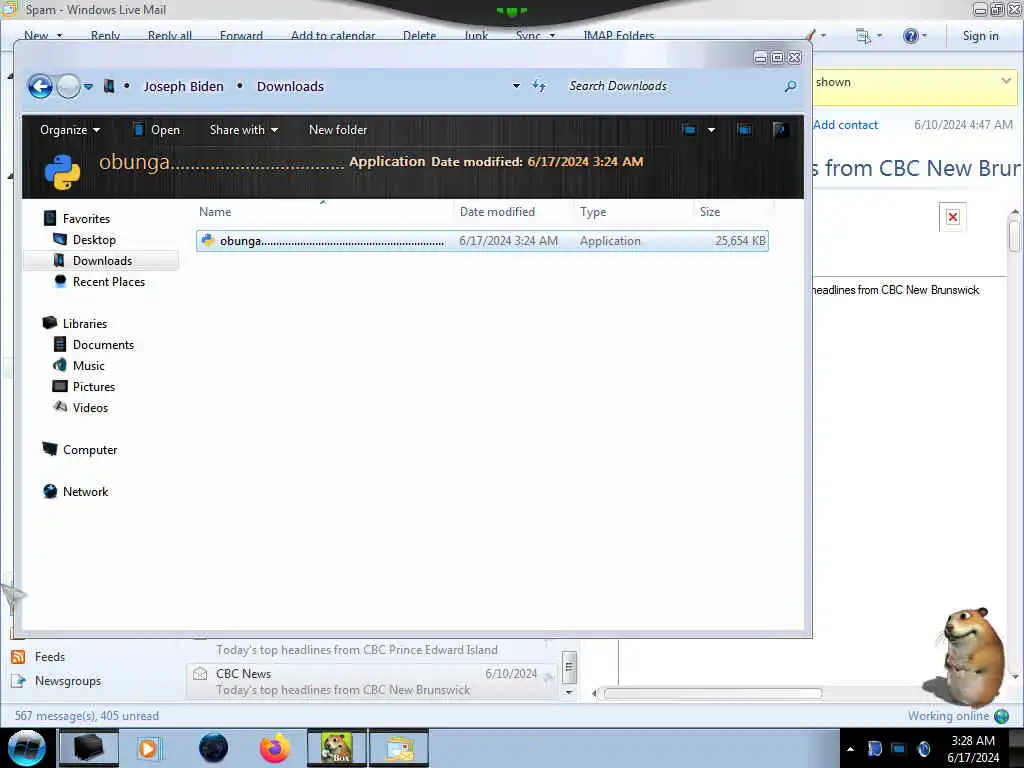The height and width of the screenshot is (768, 1024).
Task: Show the preview pane icon
Action: 744,130
